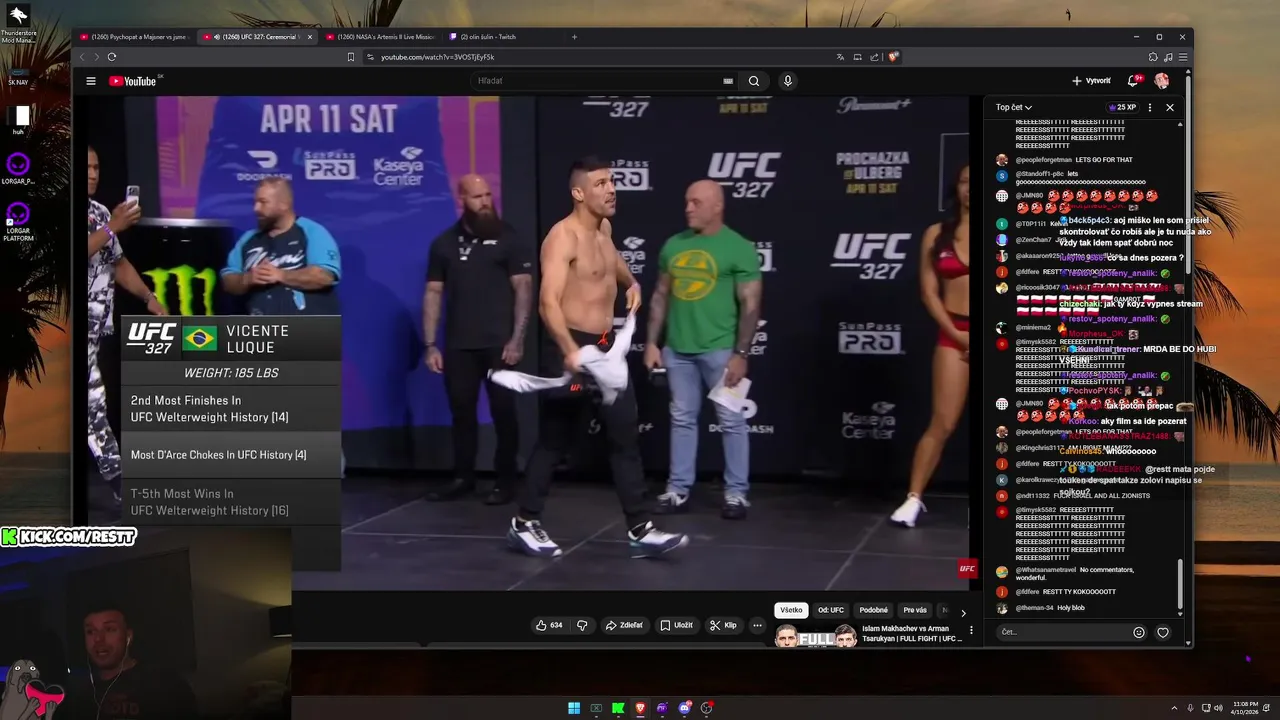The width and height of the screenshot is (1280, 720).
Task: Show hidden system tray icons
Action: pos(1174,708)
